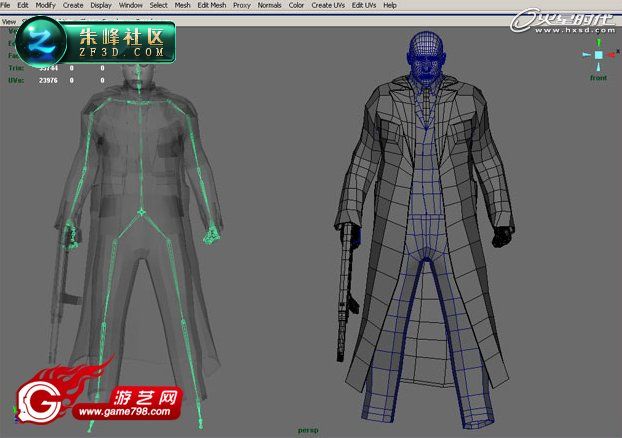Open the File menu
622x438 pixels.
[x=5, y=5]
